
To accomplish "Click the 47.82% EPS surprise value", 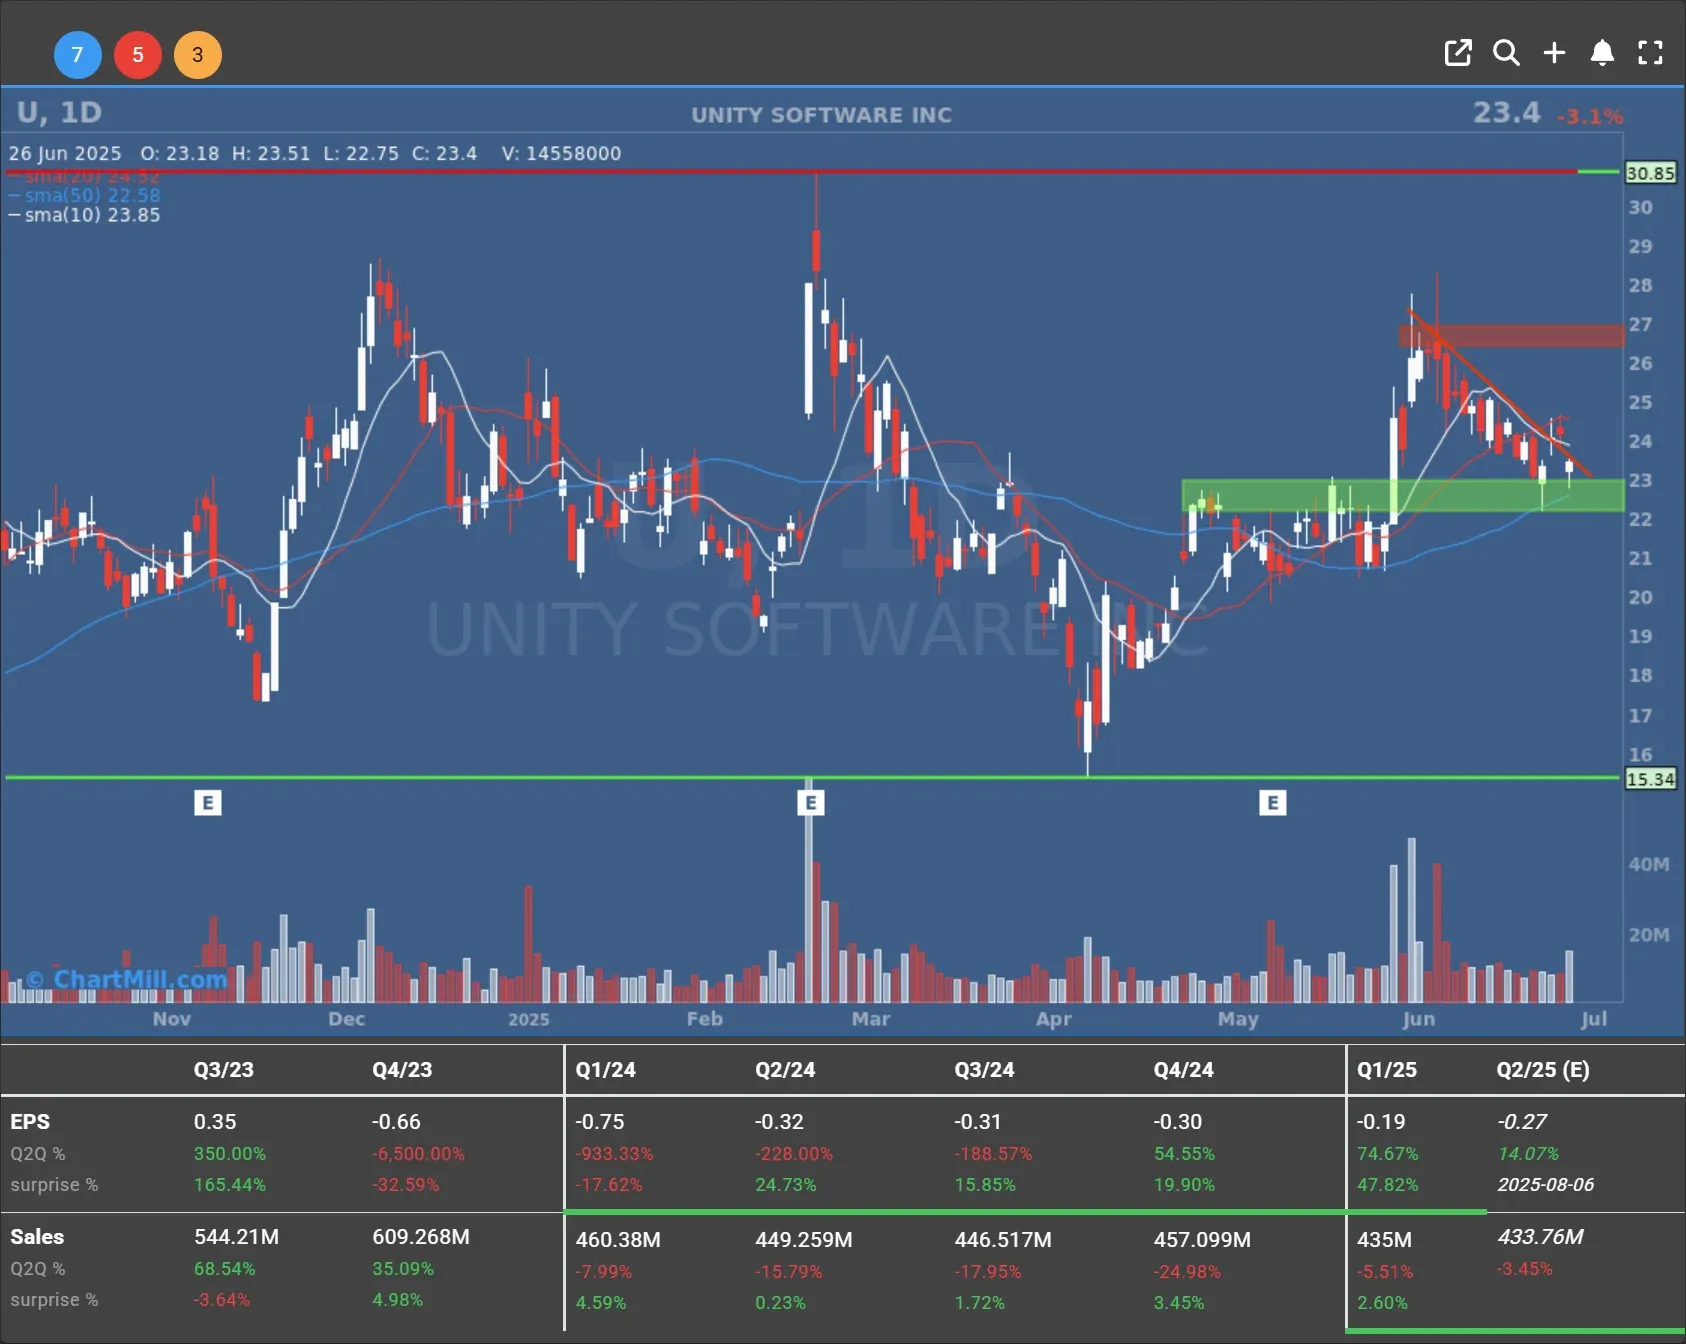I will point(1387,1184).
